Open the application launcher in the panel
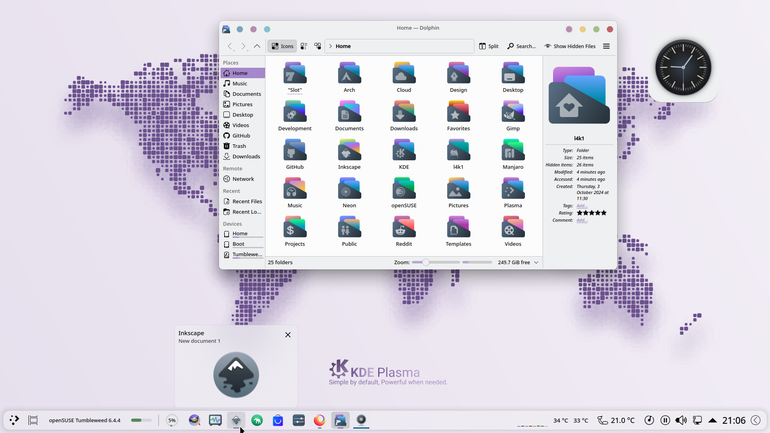 pyautogui.click(x=14, y=420)
